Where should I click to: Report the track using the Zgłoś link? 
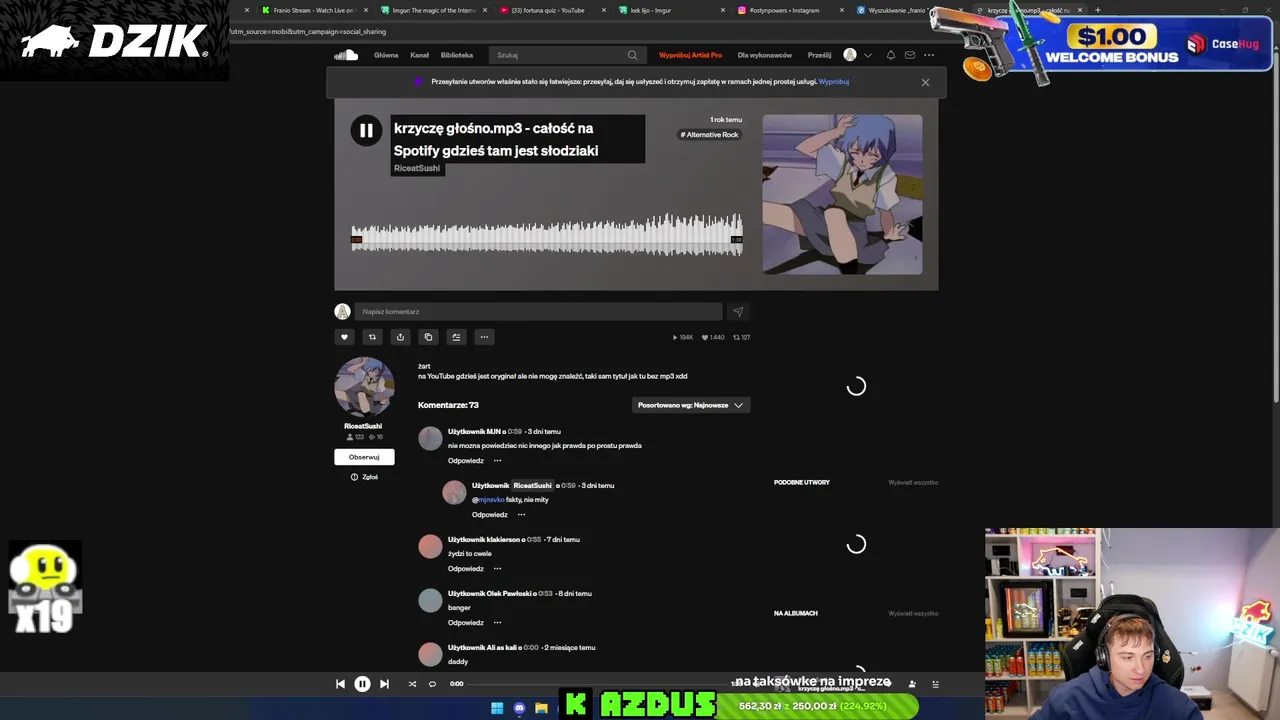click(x=364, y=477)
